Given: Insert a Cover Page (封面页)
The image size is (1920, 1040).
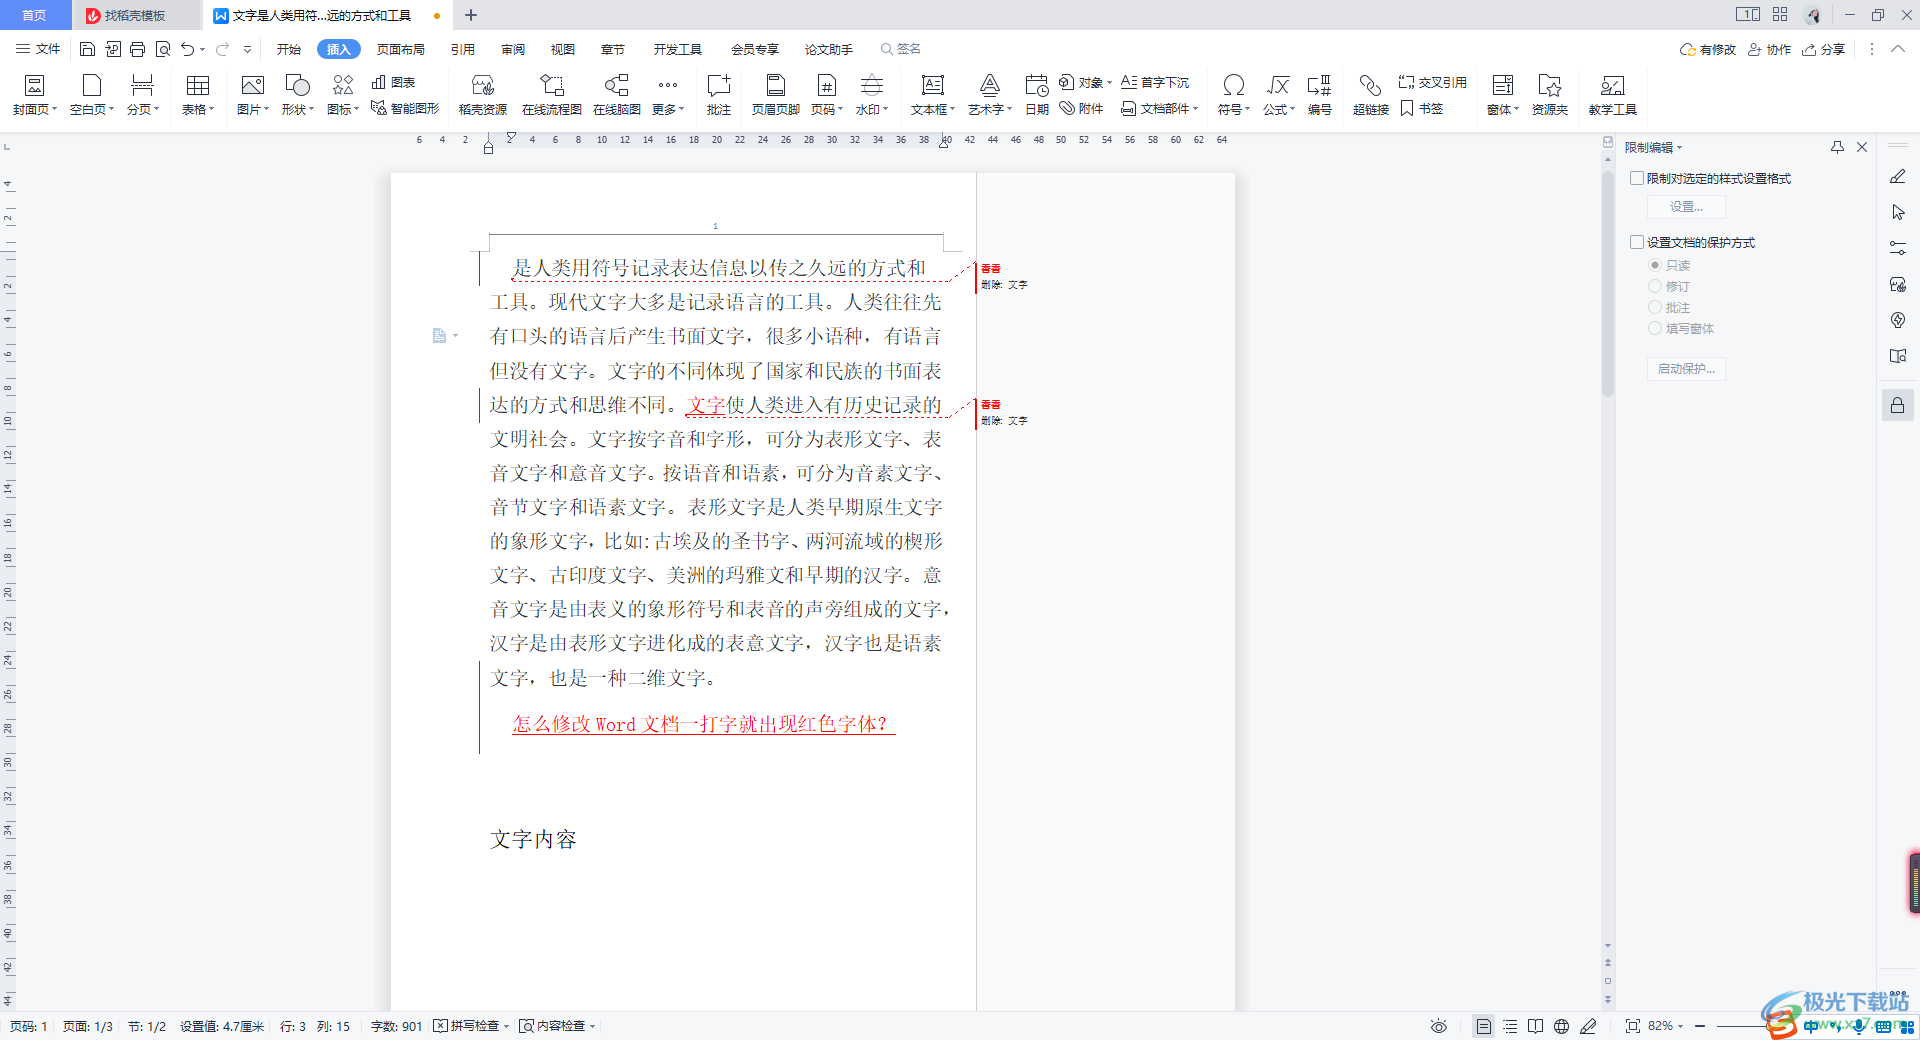Looking at the screenshot, I should pyautogui.click(x=35, y=95).
